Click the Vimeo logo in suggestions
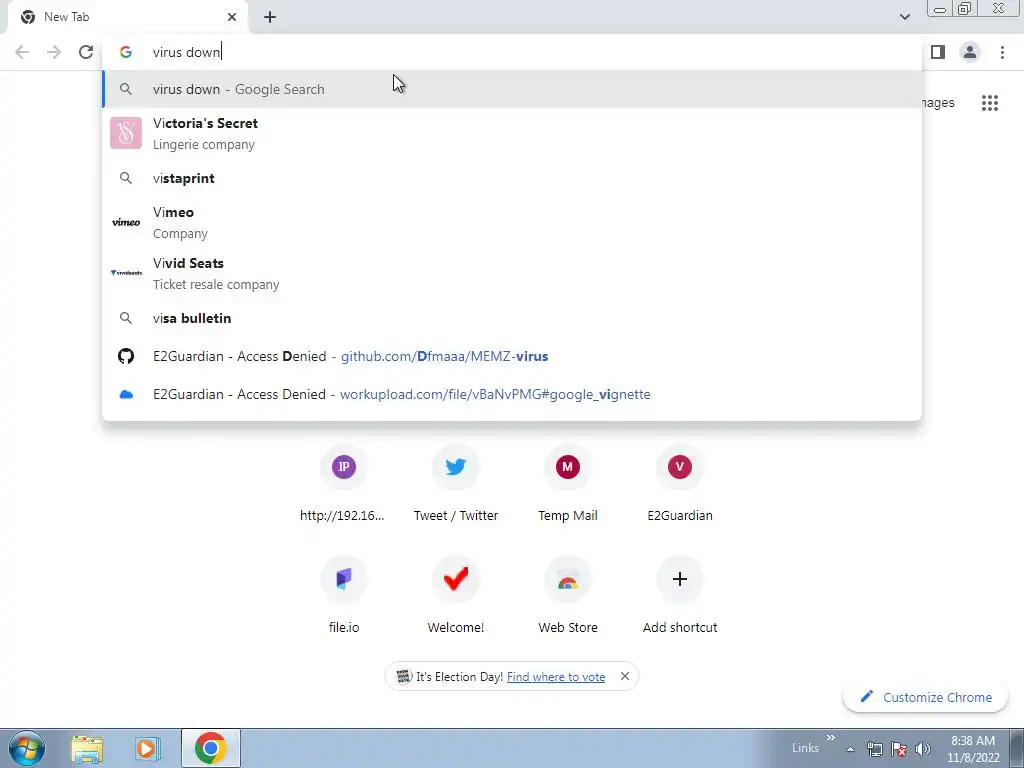Screen dimensions: 1024x768 click(x=126, y=223)
